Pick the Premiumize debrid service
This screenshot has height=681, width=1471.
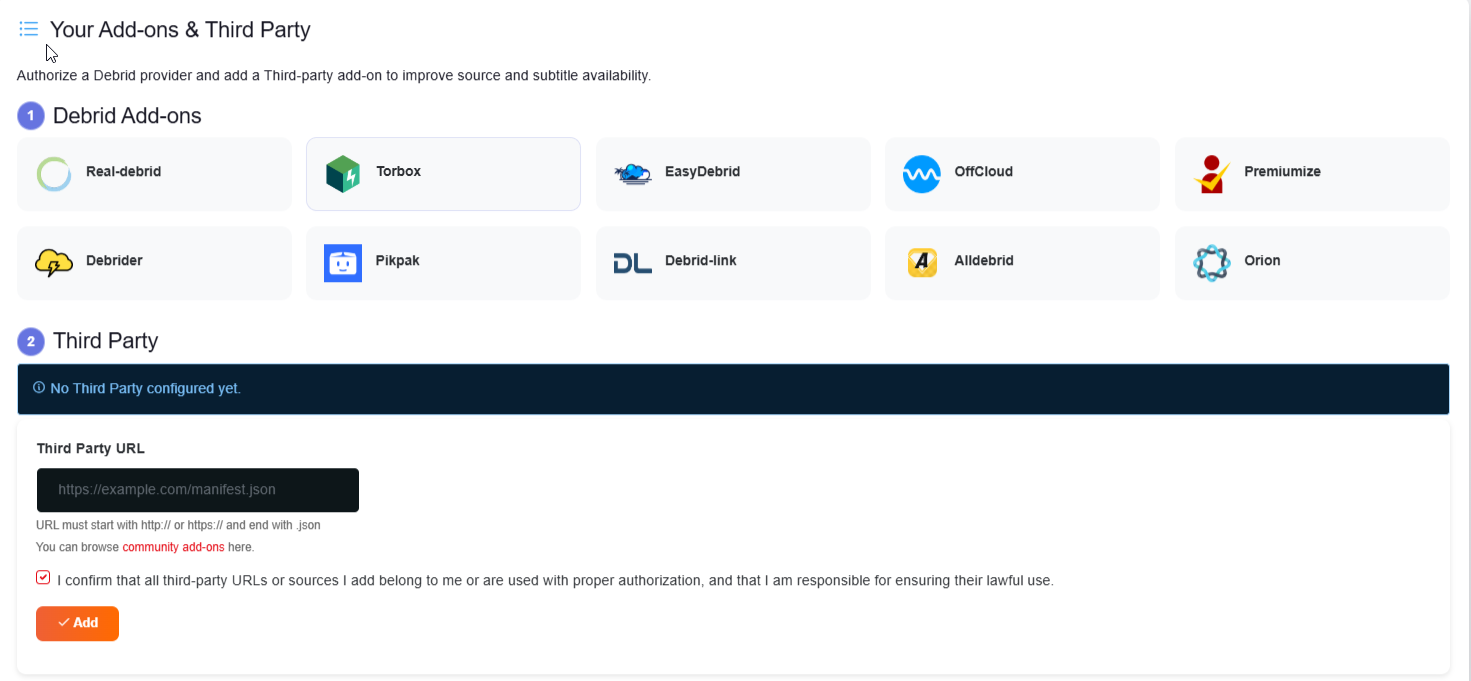[1211, 171]
